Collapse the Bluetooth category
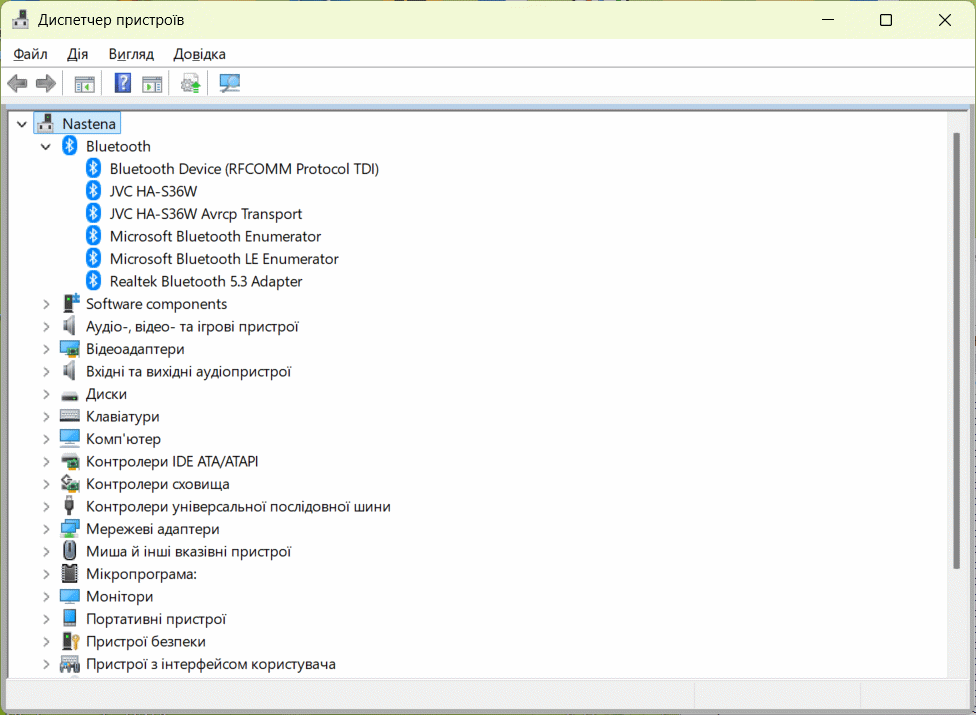Image resolution: width=976 pixels, height=715 pixels. point(45,146)
